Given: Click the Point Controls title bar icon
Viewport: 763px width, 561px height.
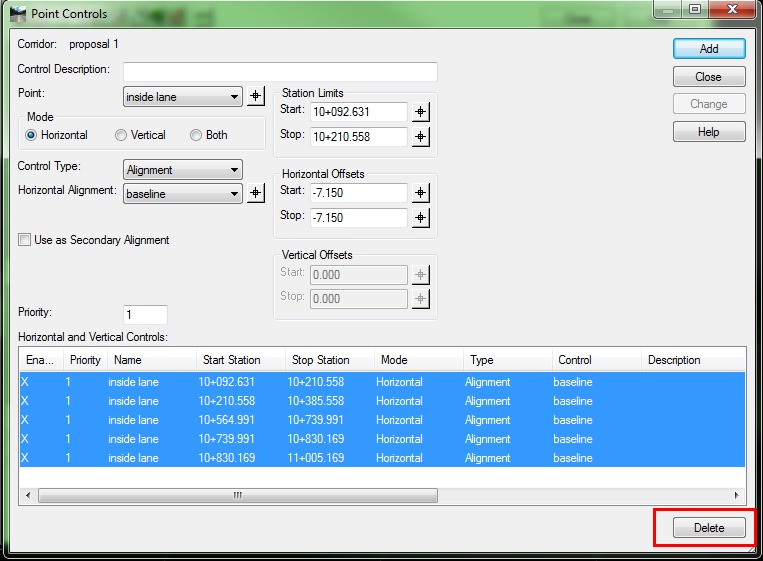Looking at the screenshot, I should click(18, 14).
